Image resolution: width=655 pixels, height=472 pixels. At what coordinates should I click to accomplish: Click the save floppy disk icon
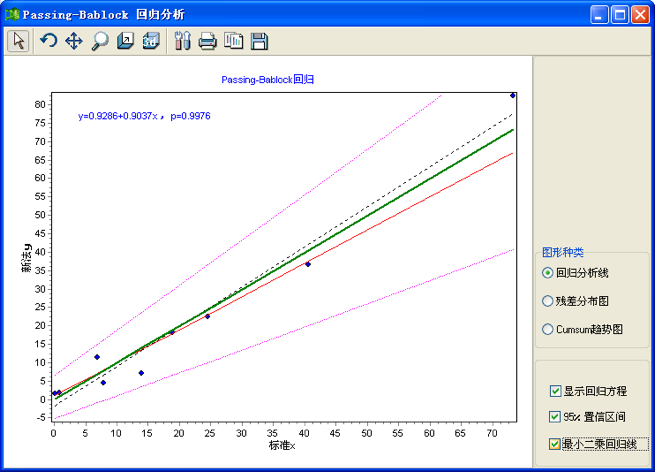pyautogui.click(x=259, y=41)
